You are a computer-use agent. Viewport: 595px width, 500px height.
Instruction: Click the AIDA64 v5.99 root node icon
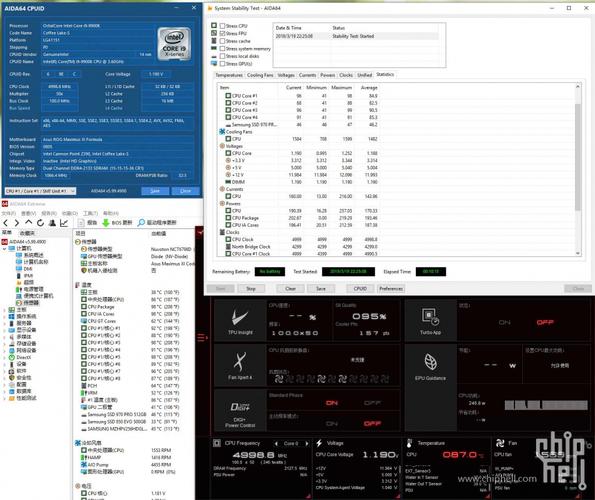point(5,242)
